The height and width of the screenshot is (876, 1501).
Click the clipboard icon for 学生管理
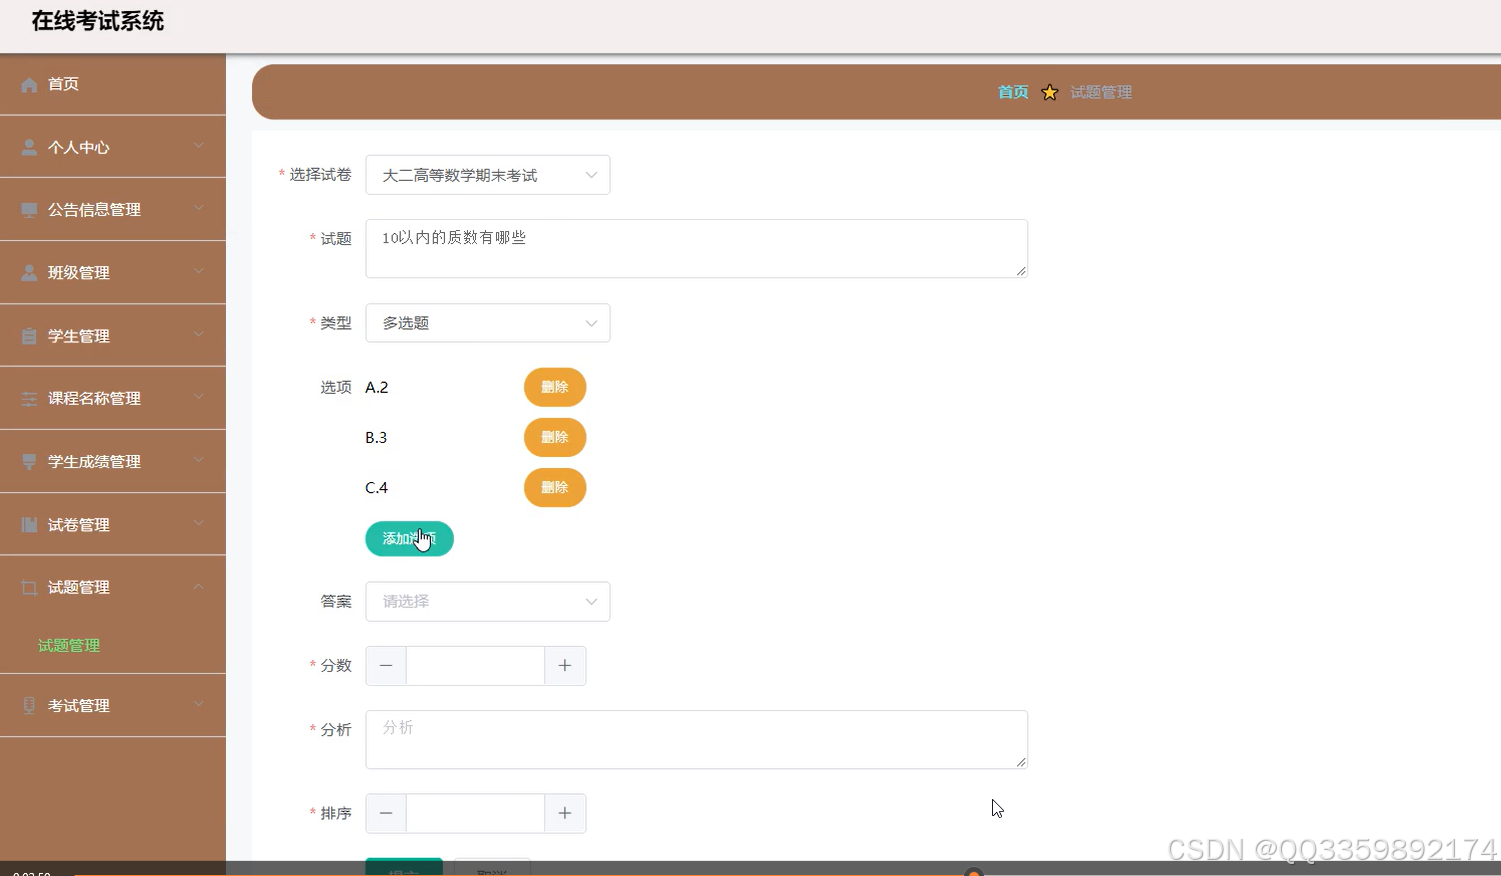(29, 336)
